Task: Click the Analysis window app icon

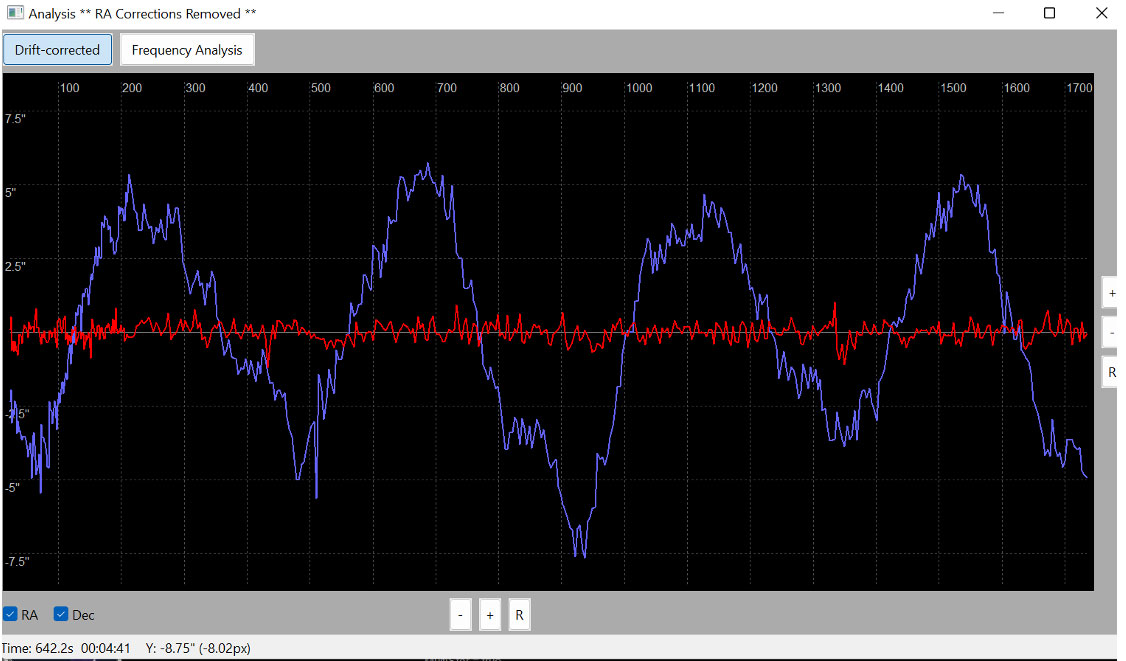Action: (15, 13)
